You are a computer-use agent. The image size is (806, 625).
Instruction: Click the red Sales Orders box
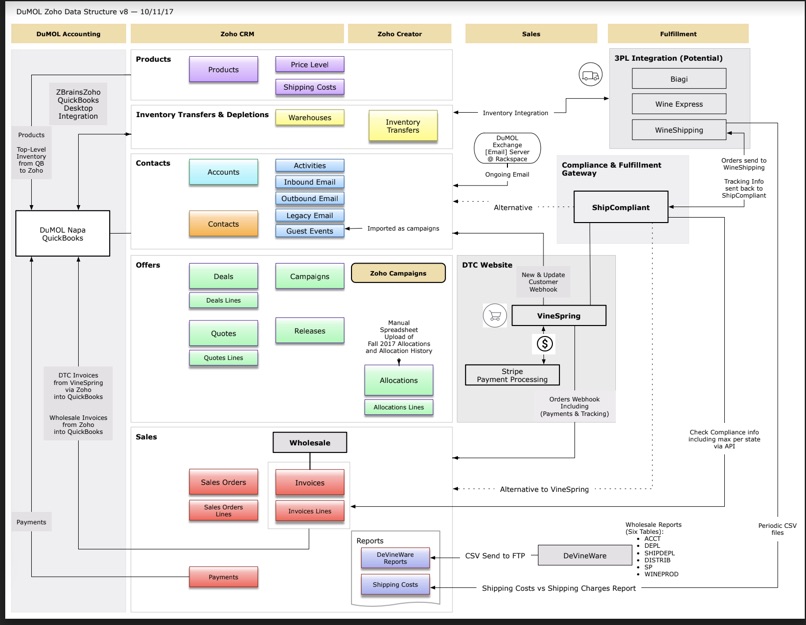[223, 482]
